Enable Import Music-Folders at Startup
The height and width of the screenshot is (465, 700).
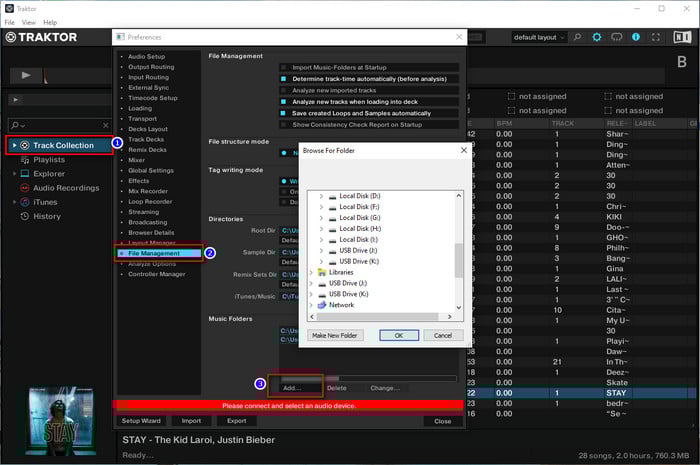tap(284, 67)
